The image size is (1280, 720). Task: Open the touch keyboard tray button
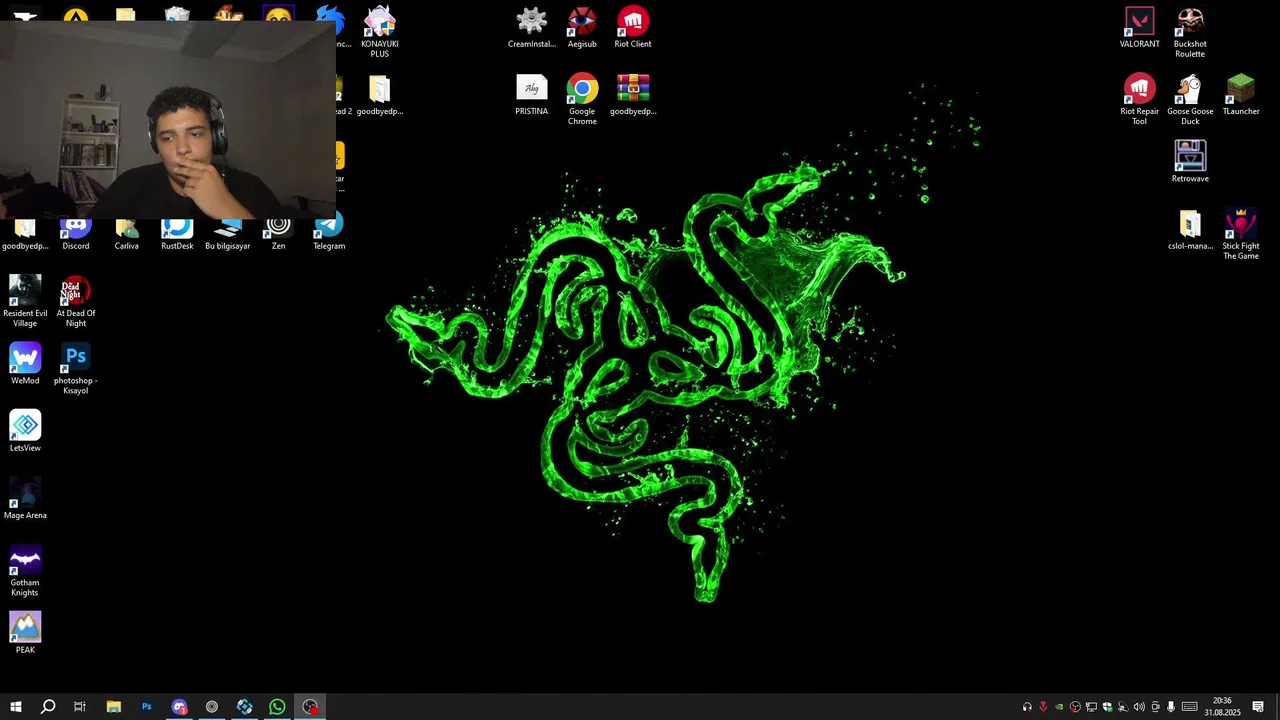coord(1190,707)
